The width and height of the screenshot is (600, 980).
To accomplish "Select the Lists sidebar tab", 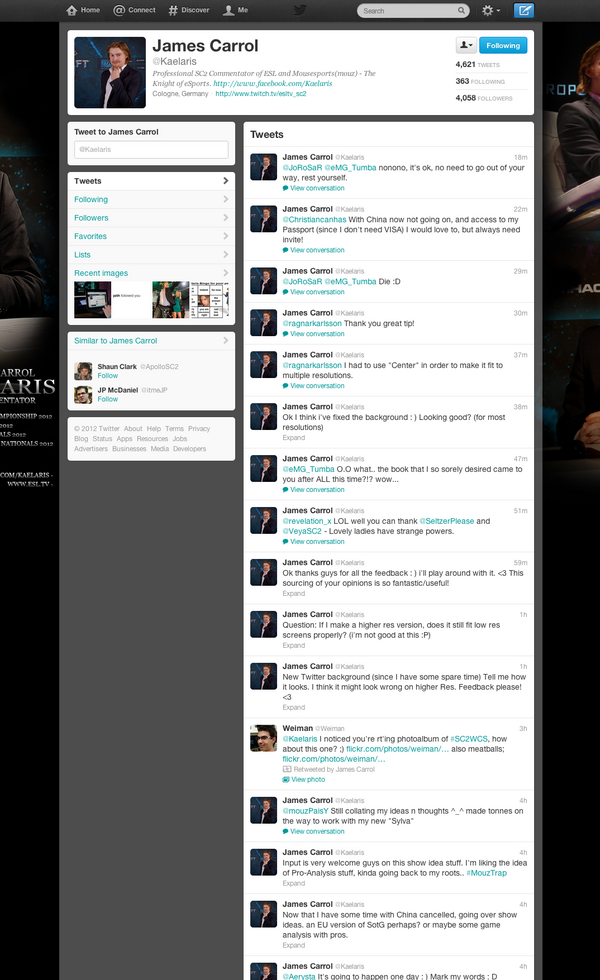I will pyautogui.click(x=151, y=254).
